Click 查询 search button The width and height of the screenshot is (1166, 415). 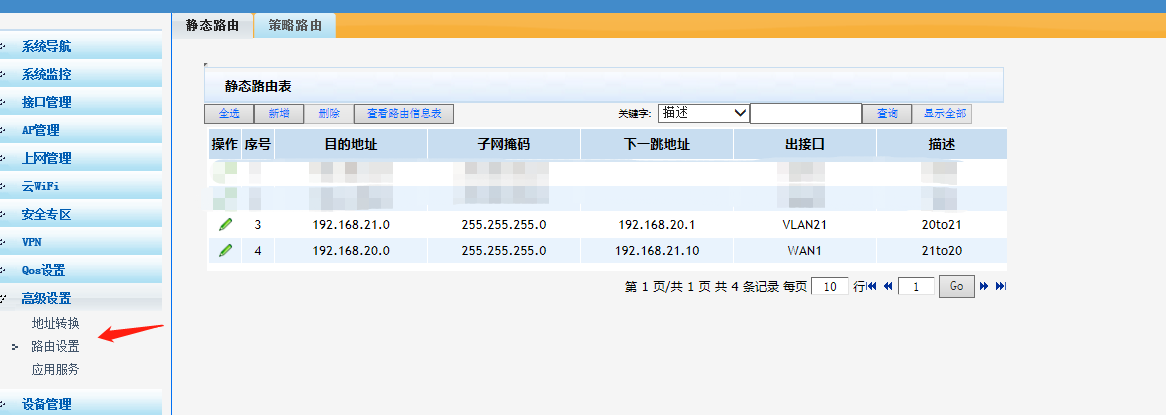click(887, 114)
